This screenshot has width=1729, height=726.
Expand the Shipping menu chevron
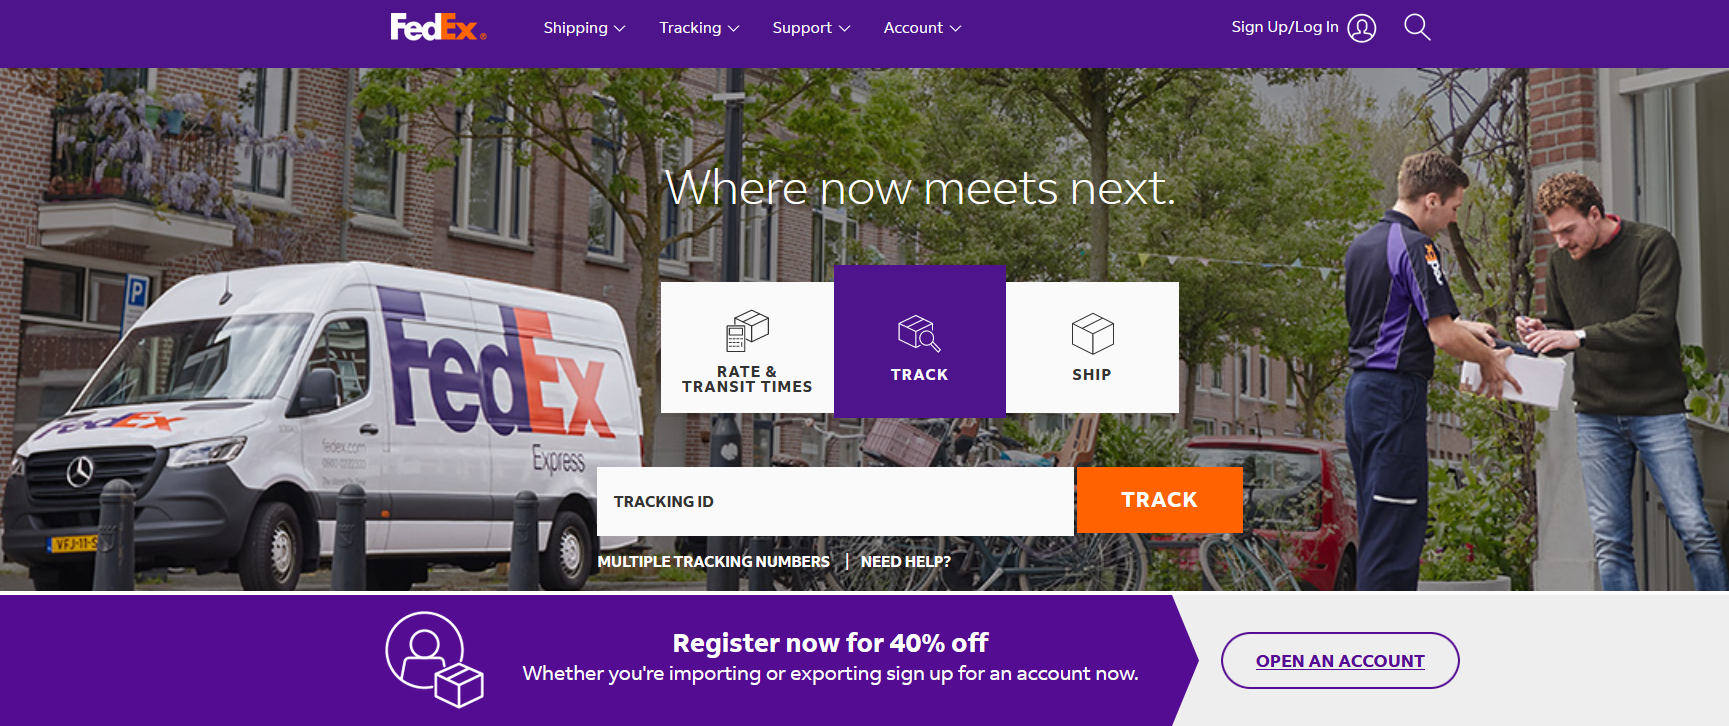(x=620, y=29)
